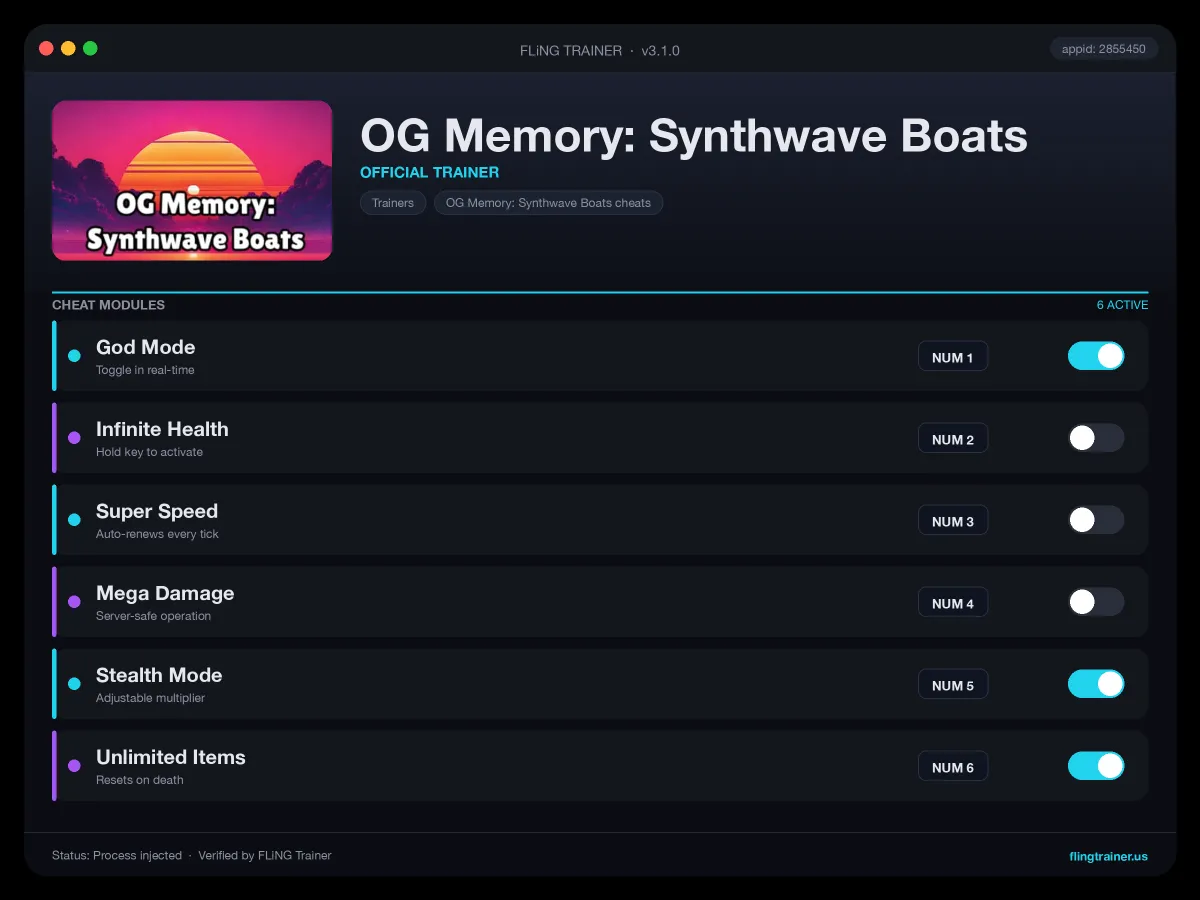Click the '6 ACTIVE' counter

tap(1122, 305)
